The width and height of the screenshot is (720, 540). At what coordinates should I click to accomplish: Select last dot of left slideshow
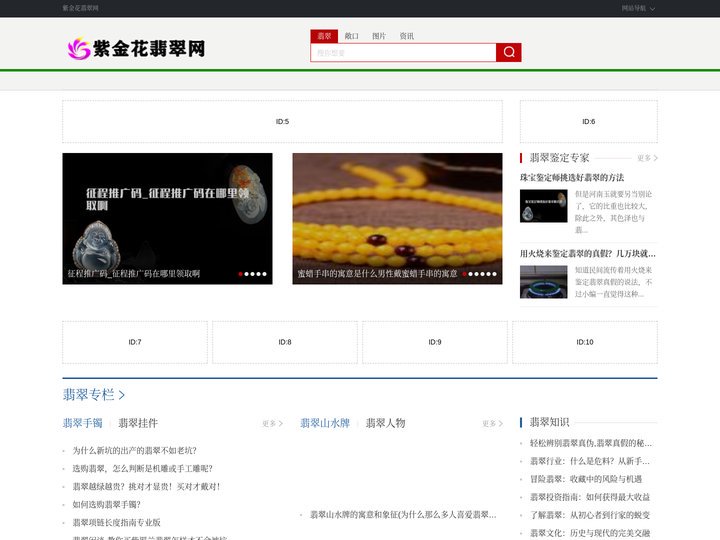click(264, 274)
